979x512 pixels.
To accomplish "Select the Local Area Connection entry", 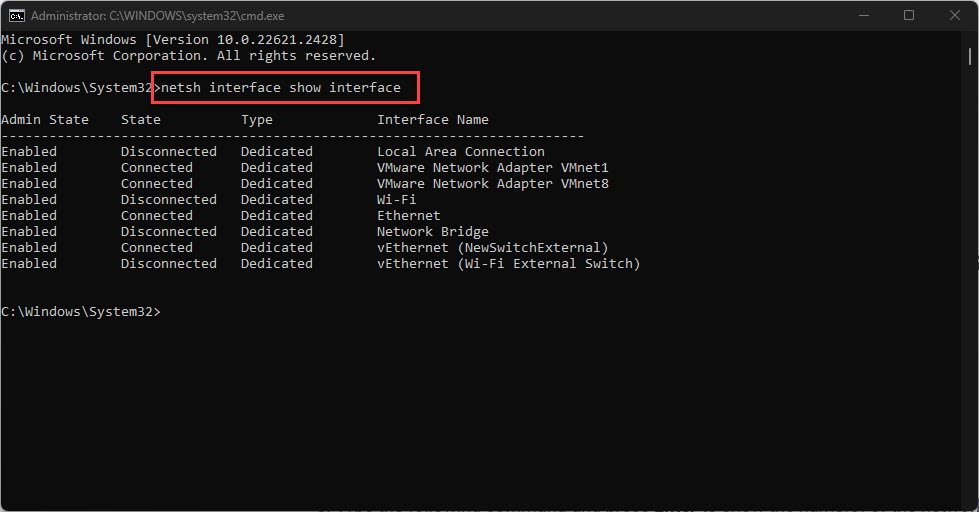I will [x=461, y=152].
